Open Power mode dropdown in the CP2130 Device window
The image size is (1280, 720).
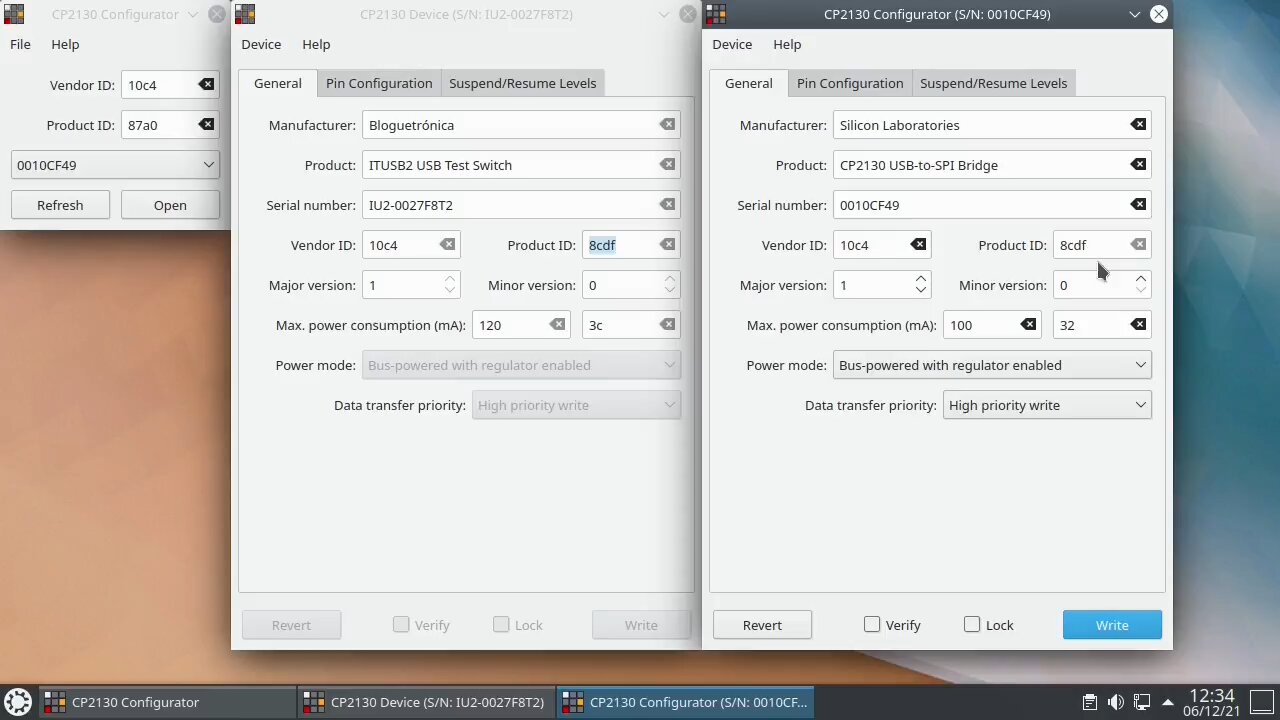click(521, 365)
